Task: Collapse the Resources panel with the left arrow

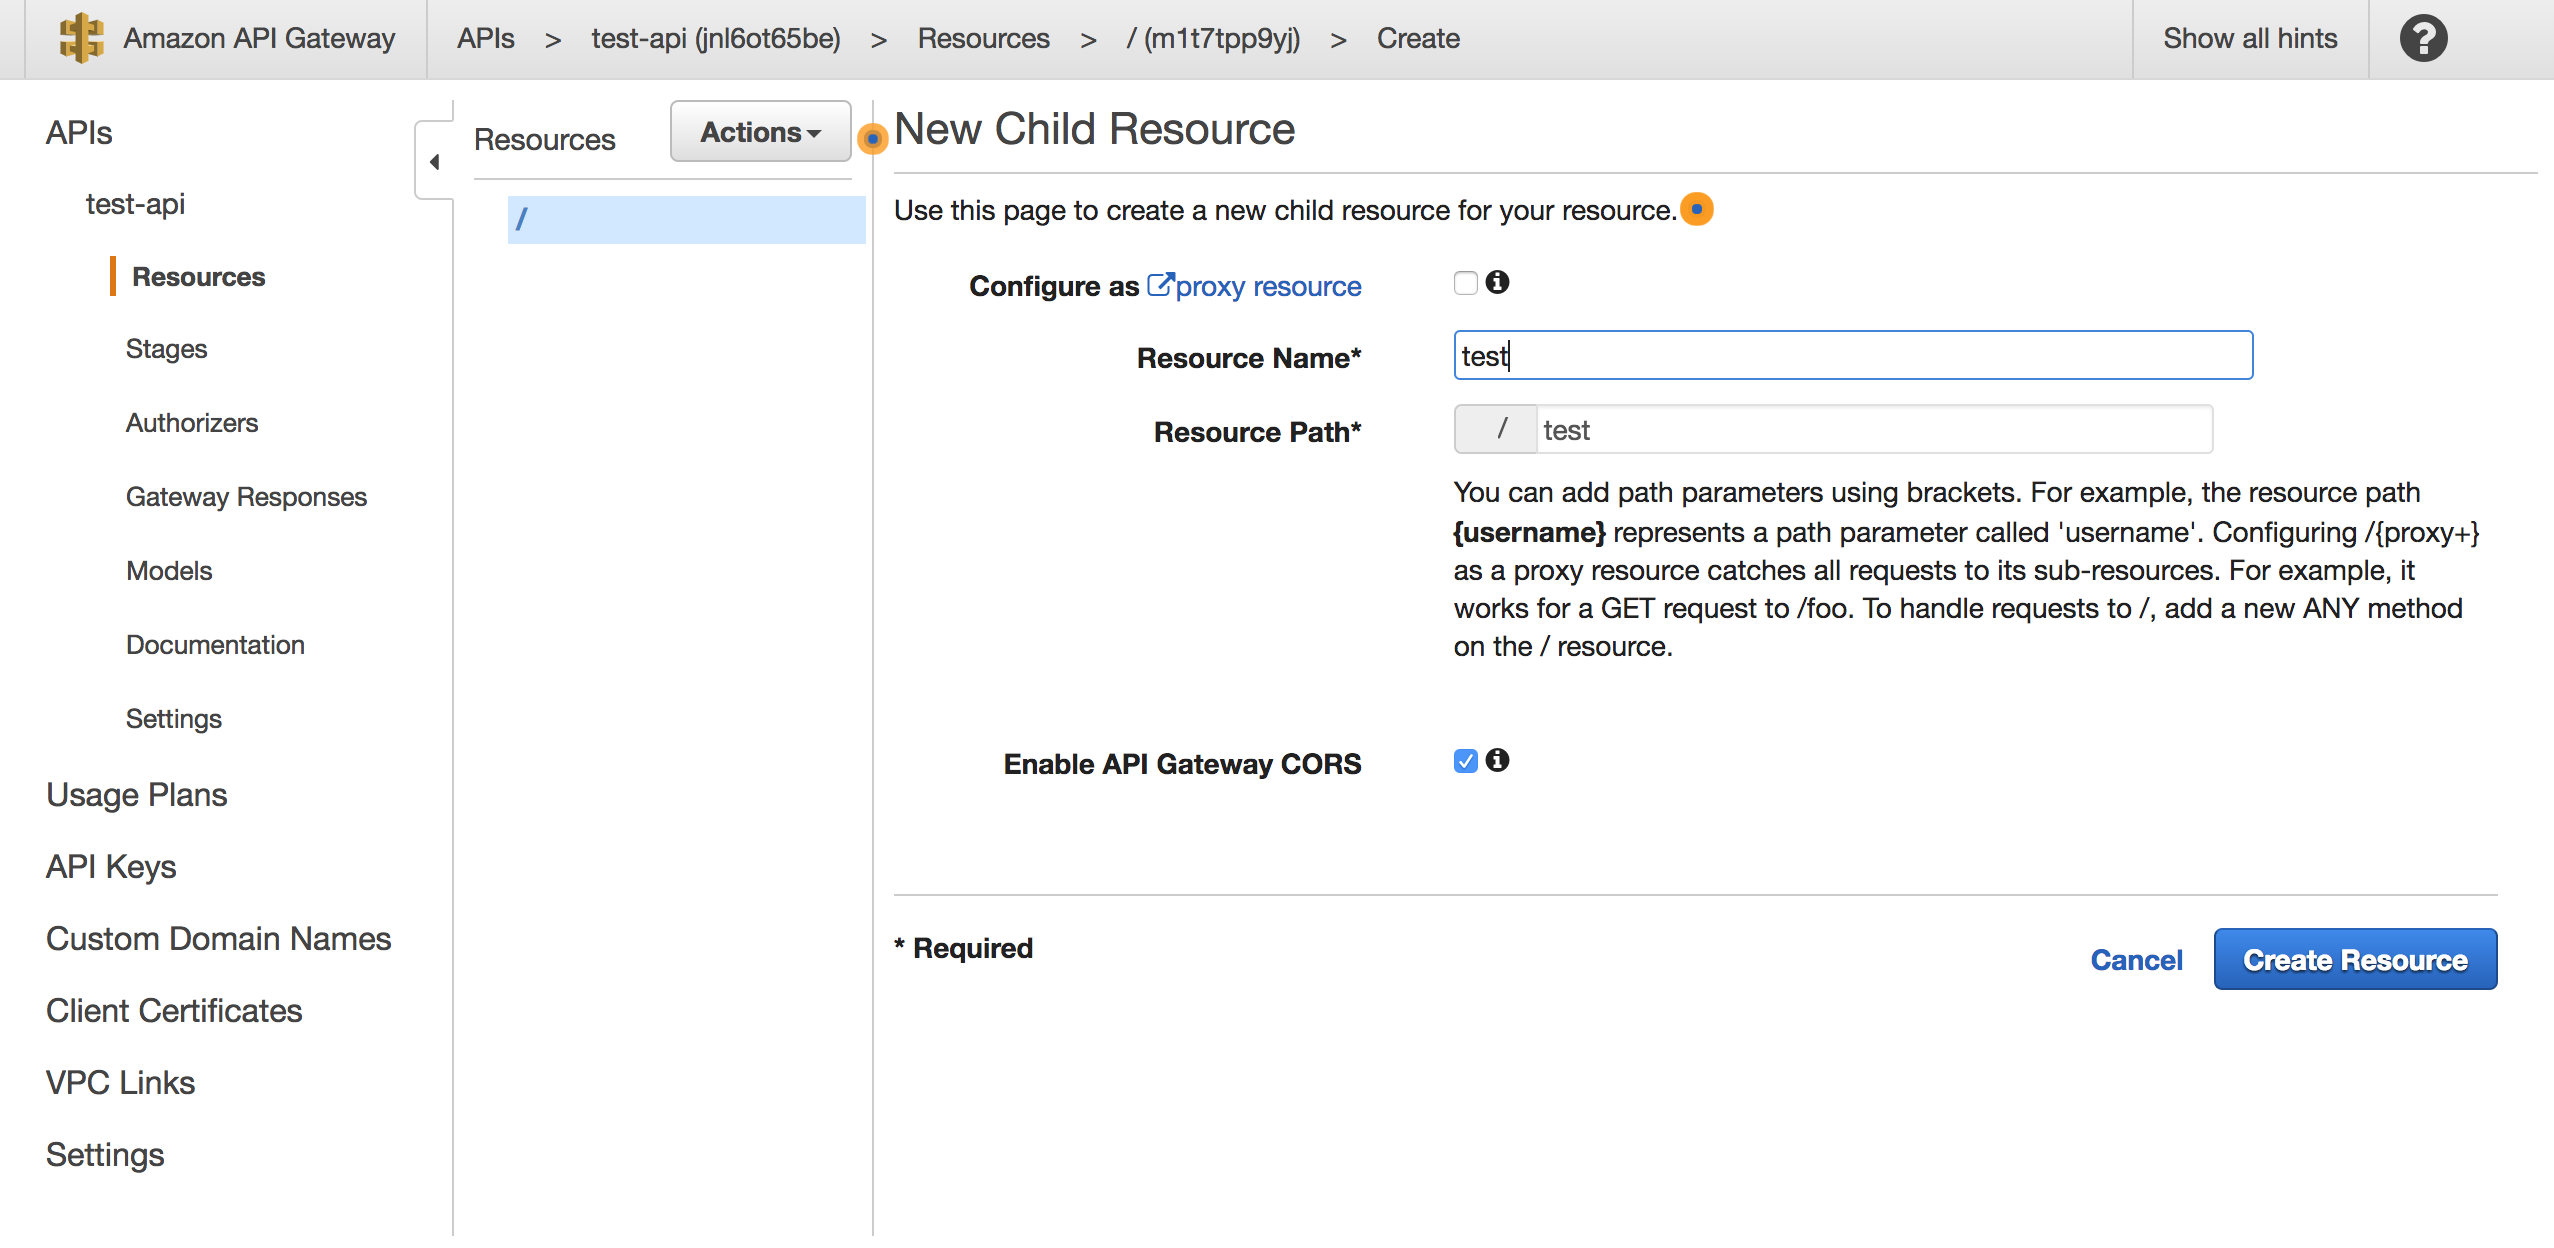Action: (x=434, y=161)
